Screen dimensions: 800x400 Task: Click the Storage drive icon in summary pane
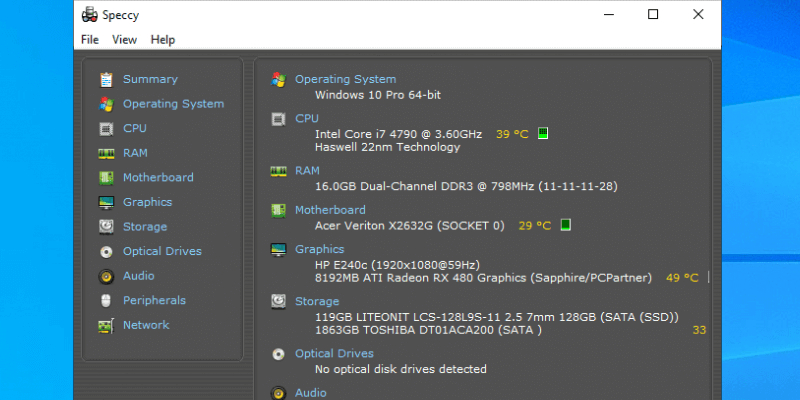pyautogui.click(x=279, y=302)
